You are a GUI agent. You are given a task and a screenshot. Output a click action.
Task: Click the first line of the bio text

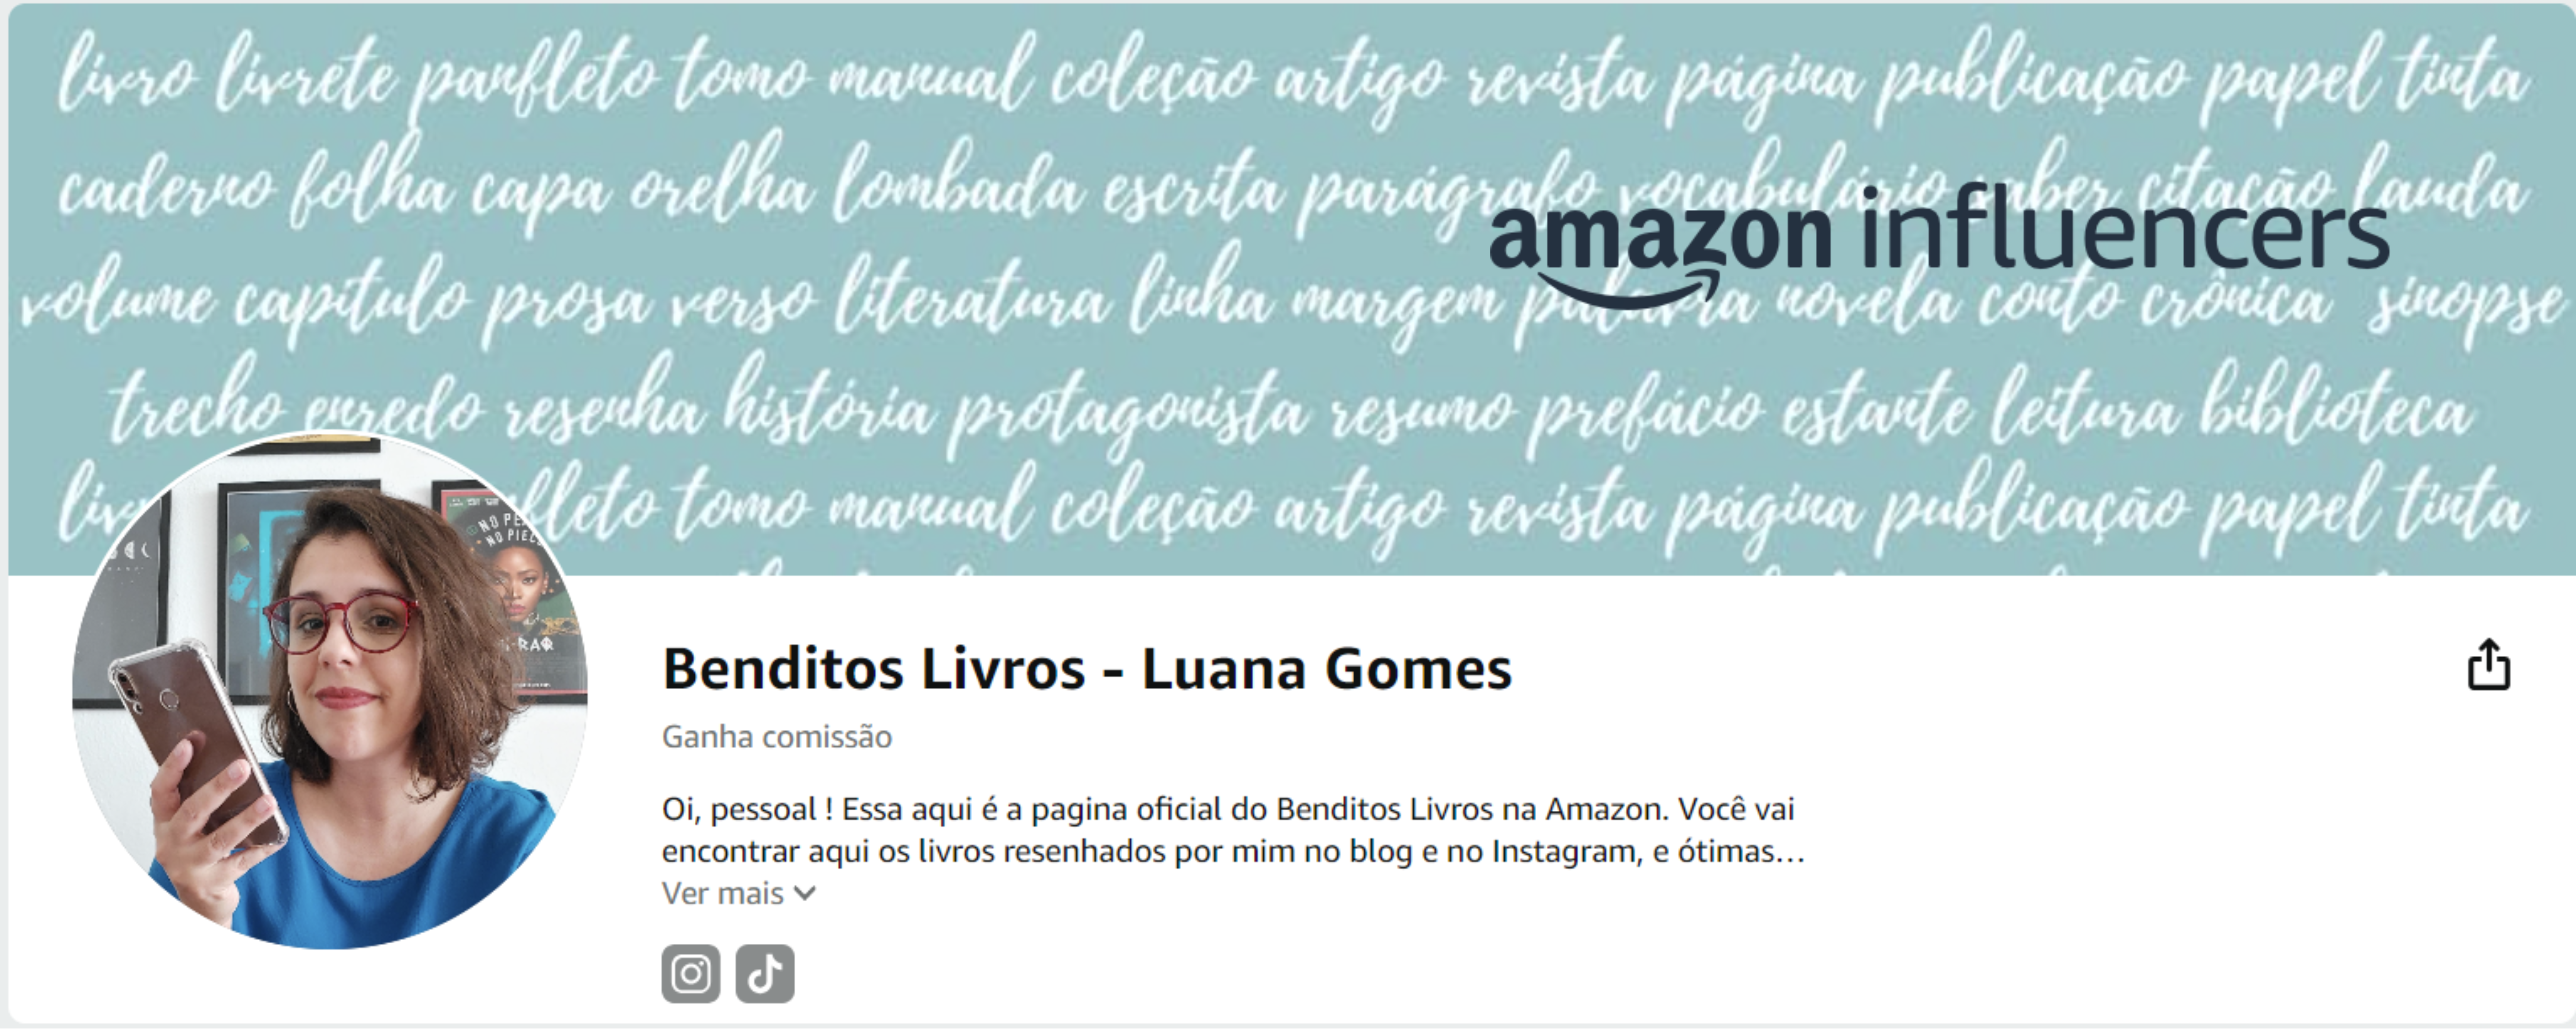click(1228, 808)
